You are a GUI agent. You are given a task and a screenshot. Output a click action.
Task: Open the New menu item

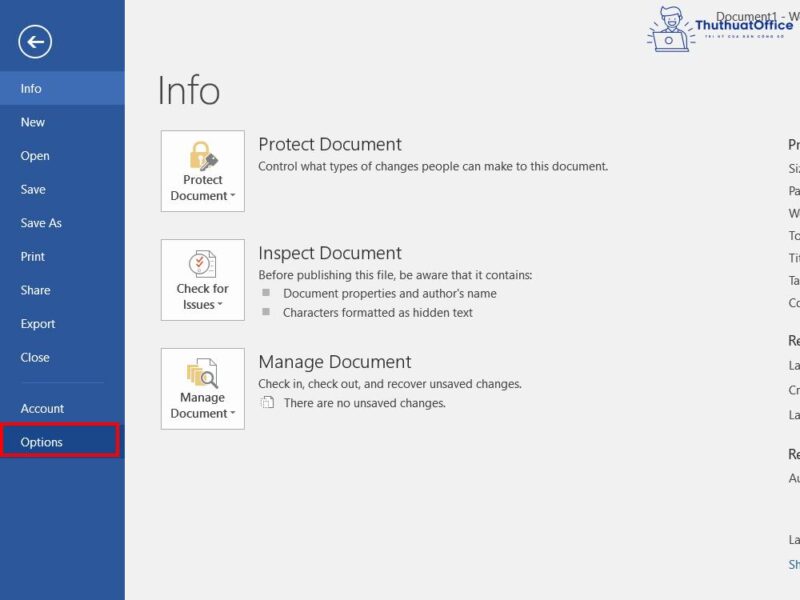[x=33, y=122]
